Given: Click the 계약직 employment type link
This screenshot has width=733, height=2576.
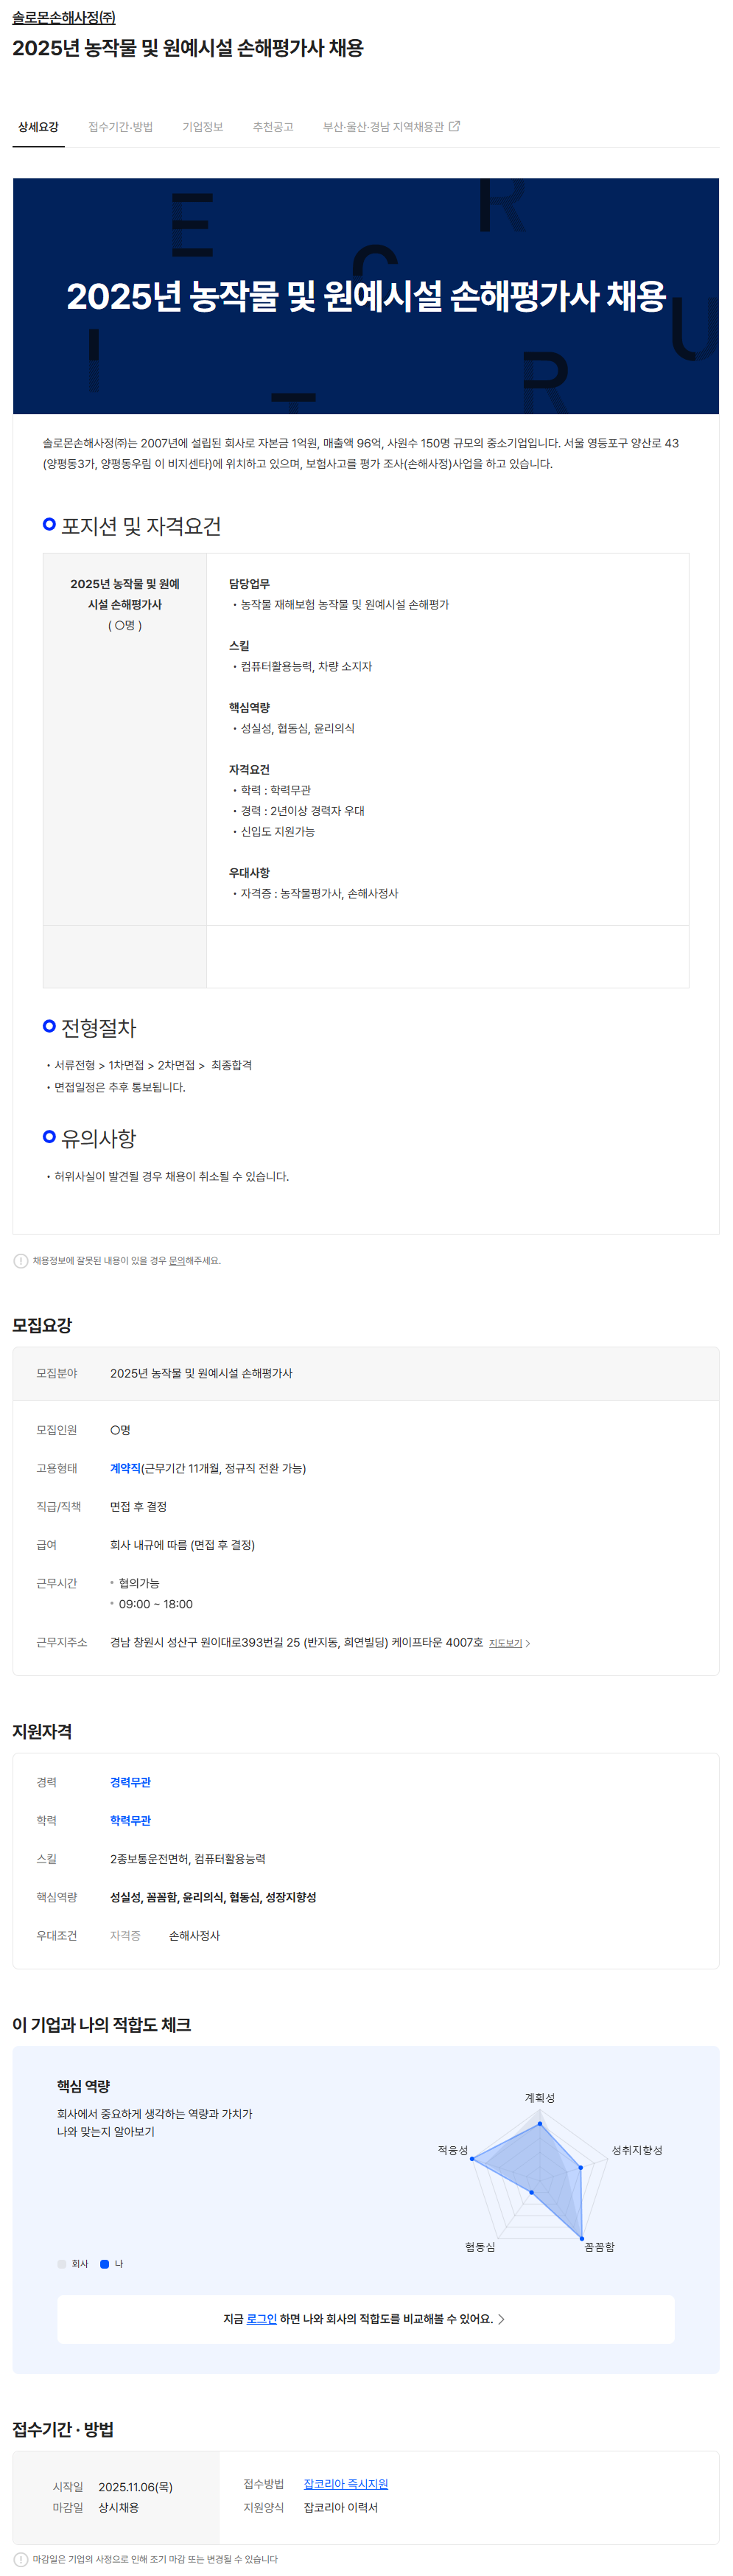Looking at the screenshot, I should [125, 1468].
